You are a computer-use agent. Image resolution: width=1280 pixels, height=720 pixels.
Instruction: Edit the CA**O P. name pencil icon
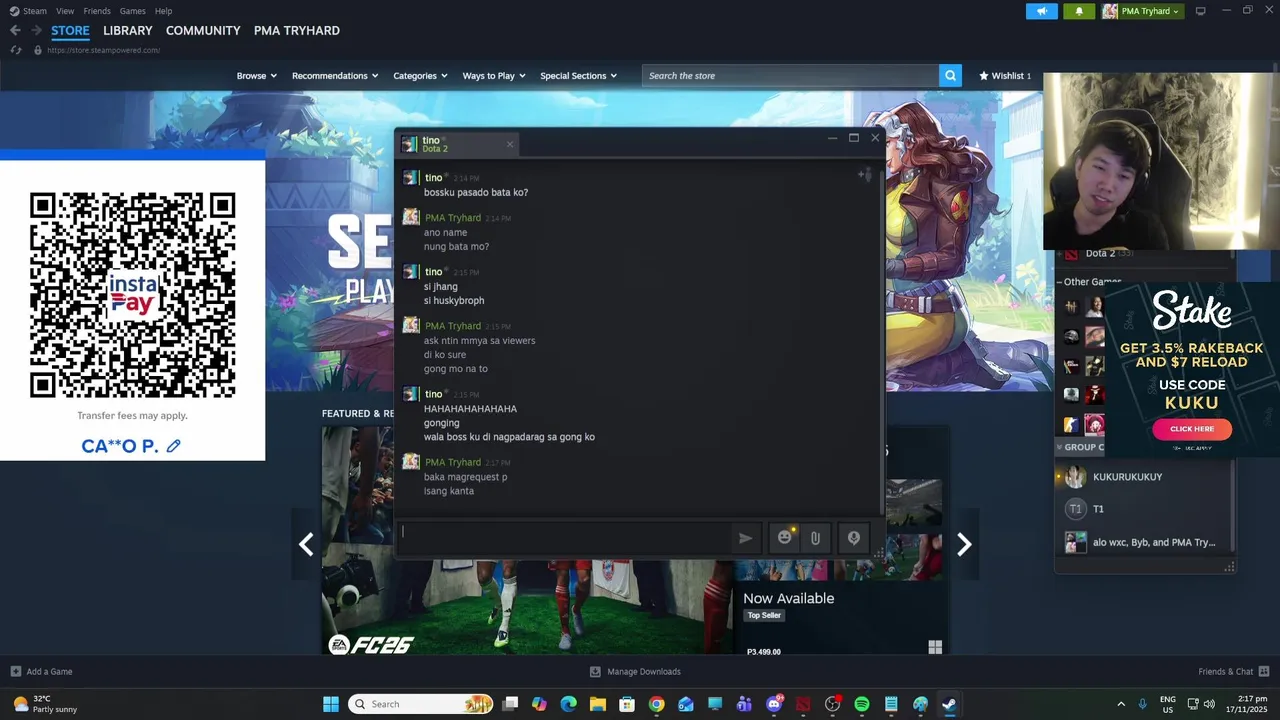pos(173,446)
